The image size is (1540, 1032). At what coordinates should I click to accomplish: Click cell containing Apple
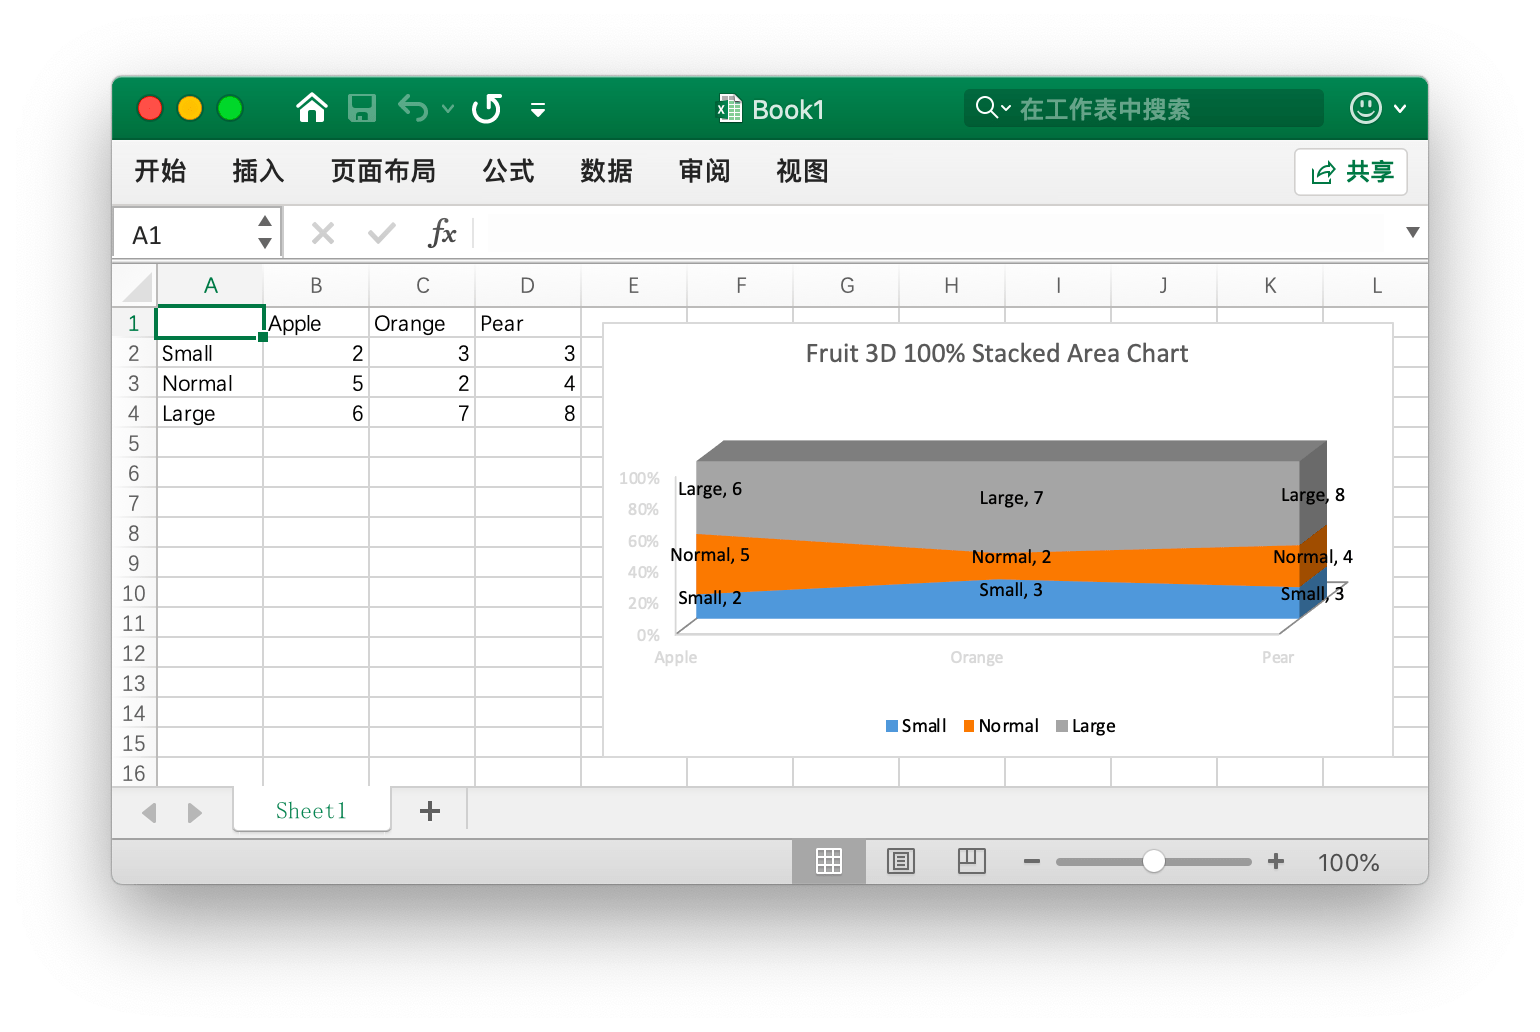click(316, 323)
